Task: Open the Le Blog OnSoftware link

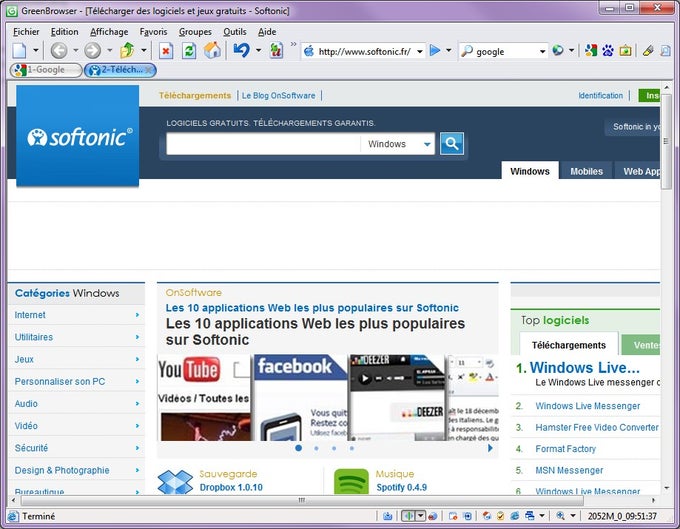Action: pyautogui.click(x=278, y=95)
